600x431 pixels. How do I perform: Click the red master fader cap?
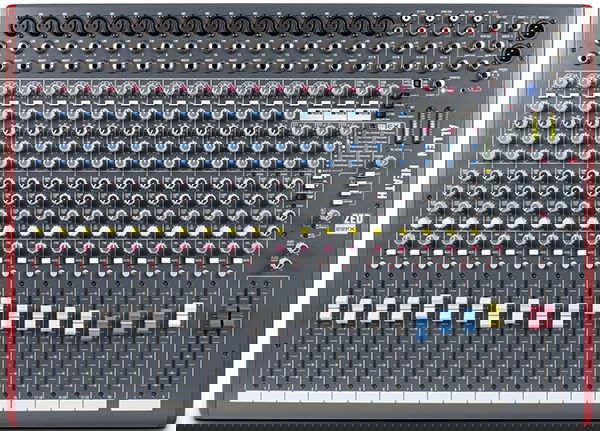(x=542, y=317)
